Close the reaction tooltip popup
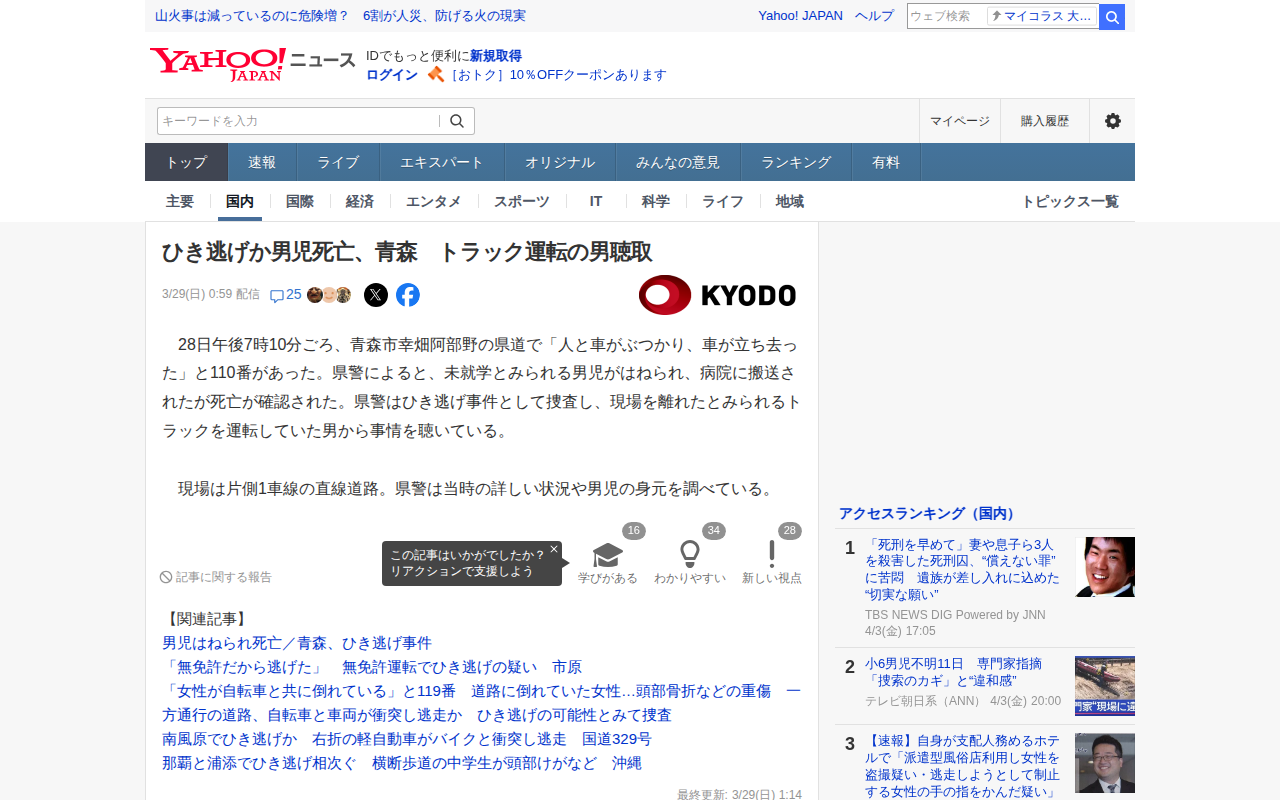The image size is (1280, 800). pos(554,549)
